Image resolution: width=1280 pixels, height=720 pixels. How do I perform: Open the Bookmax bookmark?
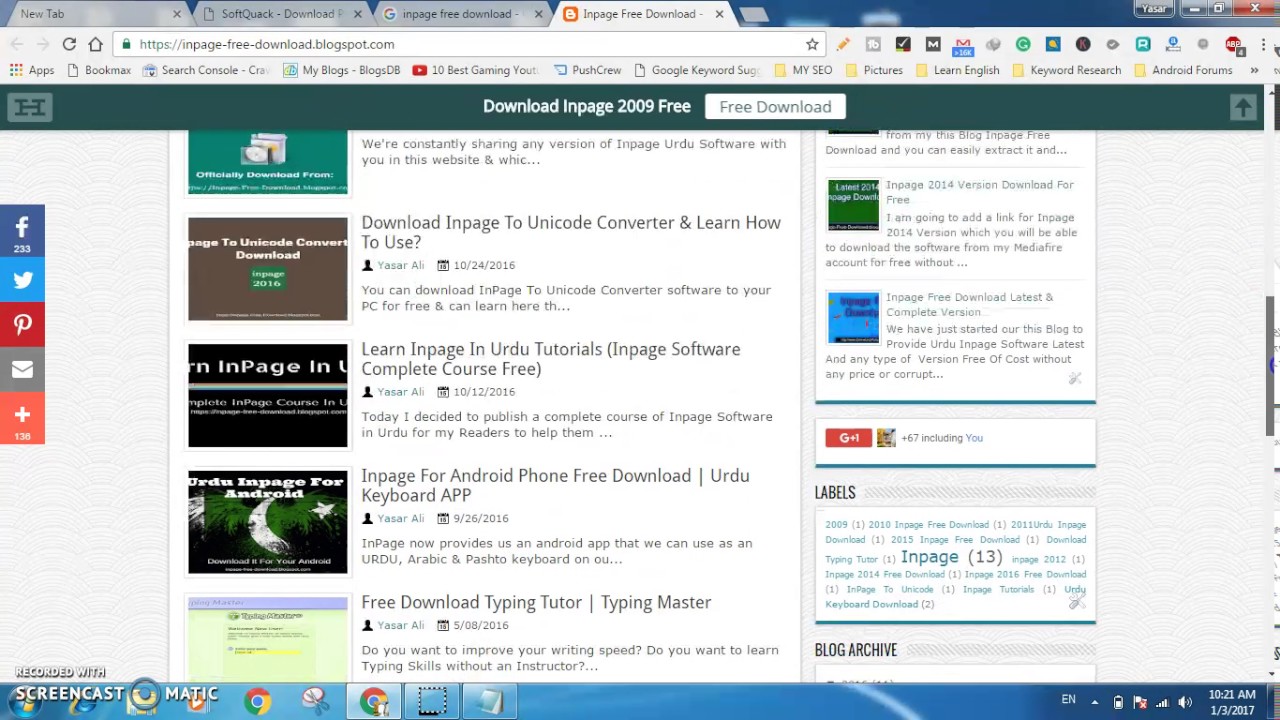[x=98, y=70]
